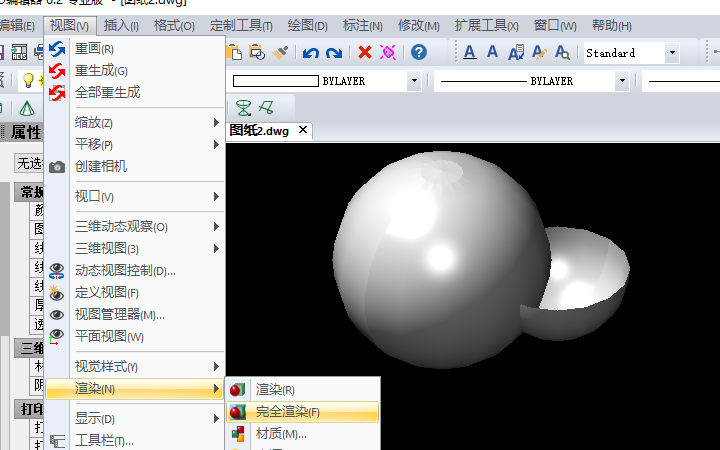Click the red X delete icon
Image resolution: width=720 pixels, height=450 pixels.
(365, 52)
